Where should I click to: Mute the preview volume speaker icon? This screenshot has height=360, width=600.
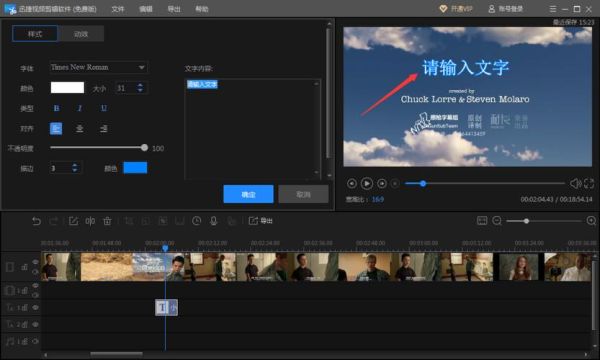tap(575, 184)
